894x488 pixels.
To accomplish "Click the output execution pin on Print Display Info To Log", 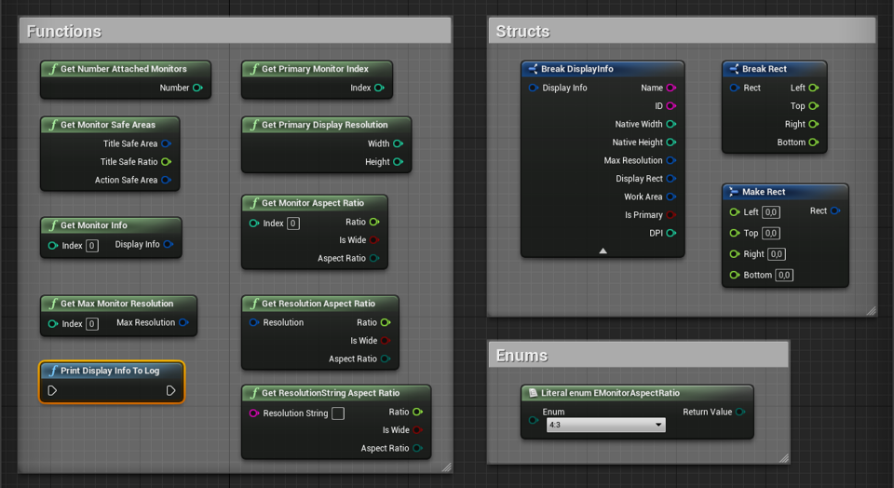I will (x=170, y=391).
